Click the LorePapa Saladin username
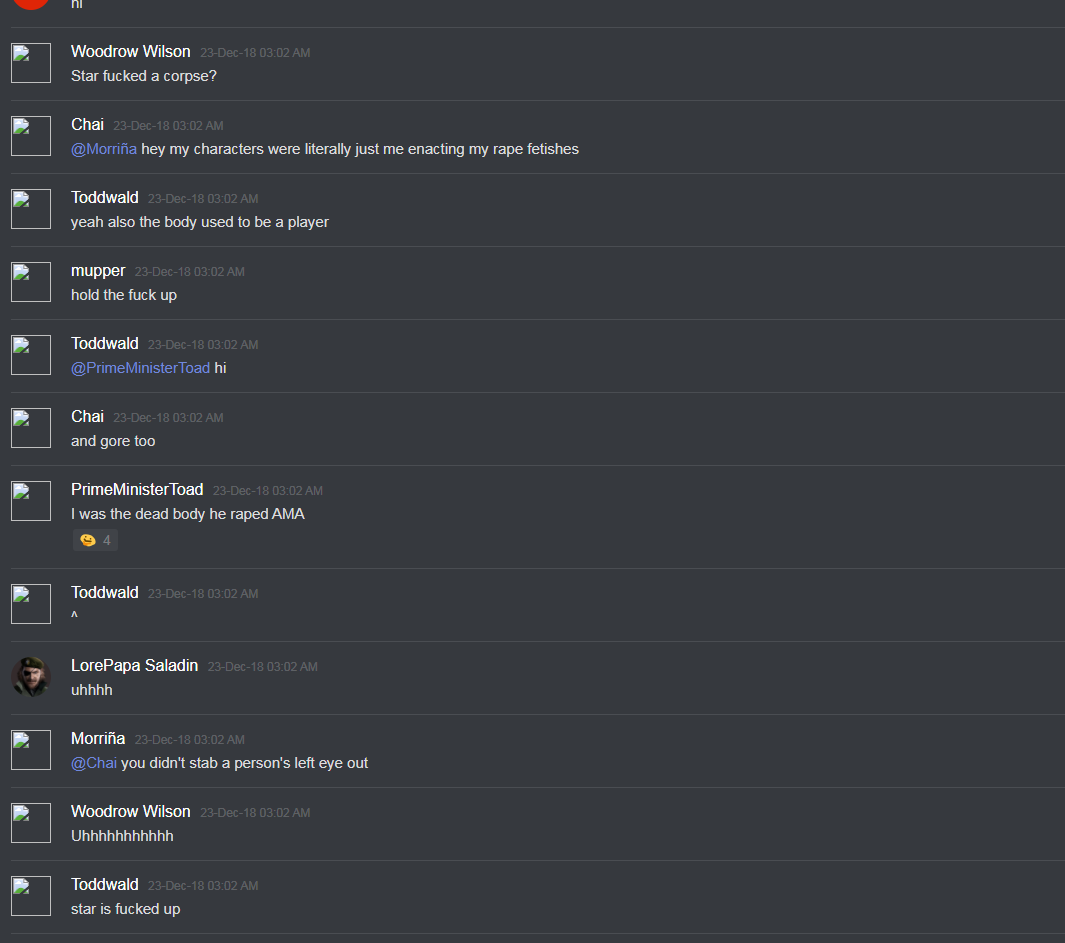 134,665
